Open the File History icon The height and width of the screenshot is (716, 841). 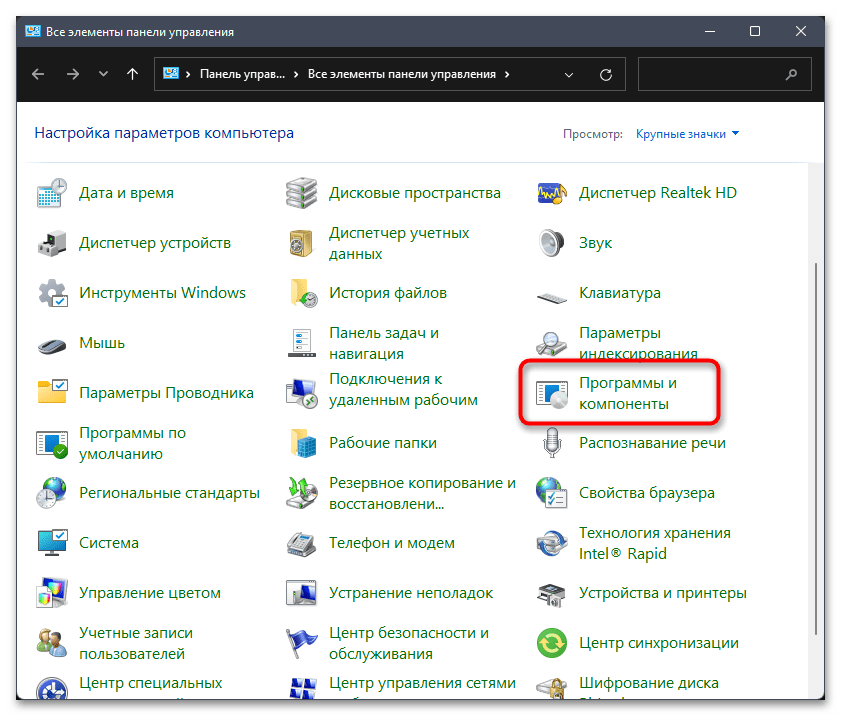coord(302,293)
